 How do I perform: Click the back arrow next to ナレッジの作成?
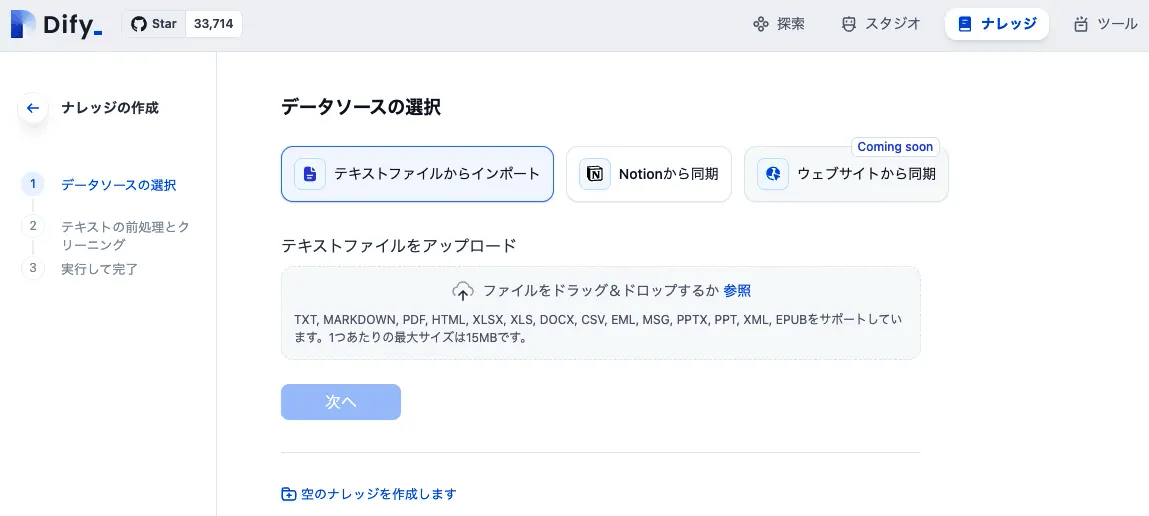click(32, 108)
